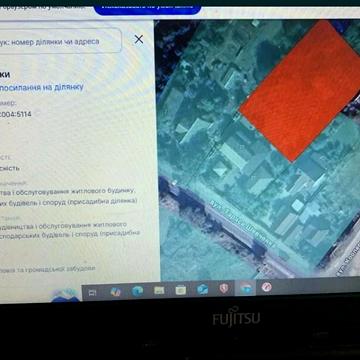Click the active highlighted taskbar app icon
360x360 pixels.
(245, 288)
